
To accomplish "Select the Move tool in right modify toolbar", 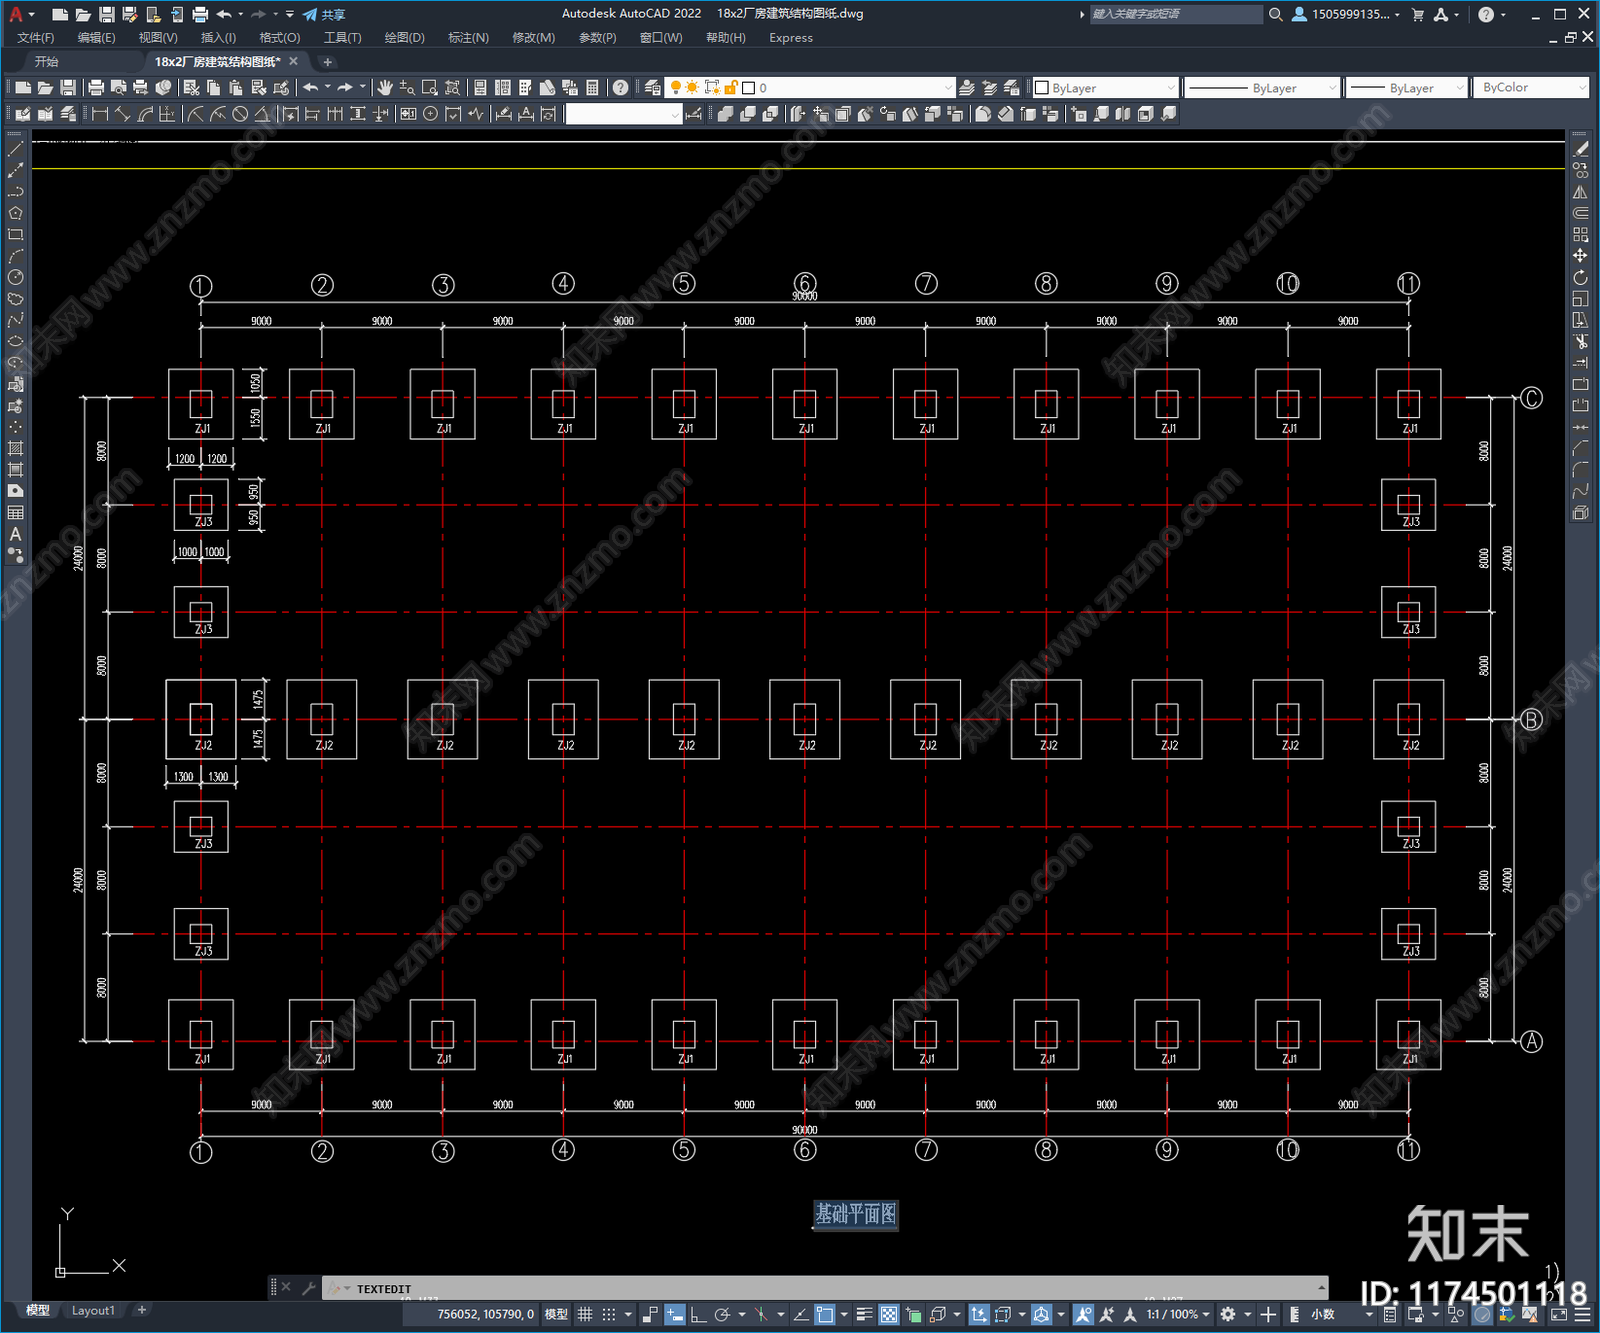I will pos(1580,256).
